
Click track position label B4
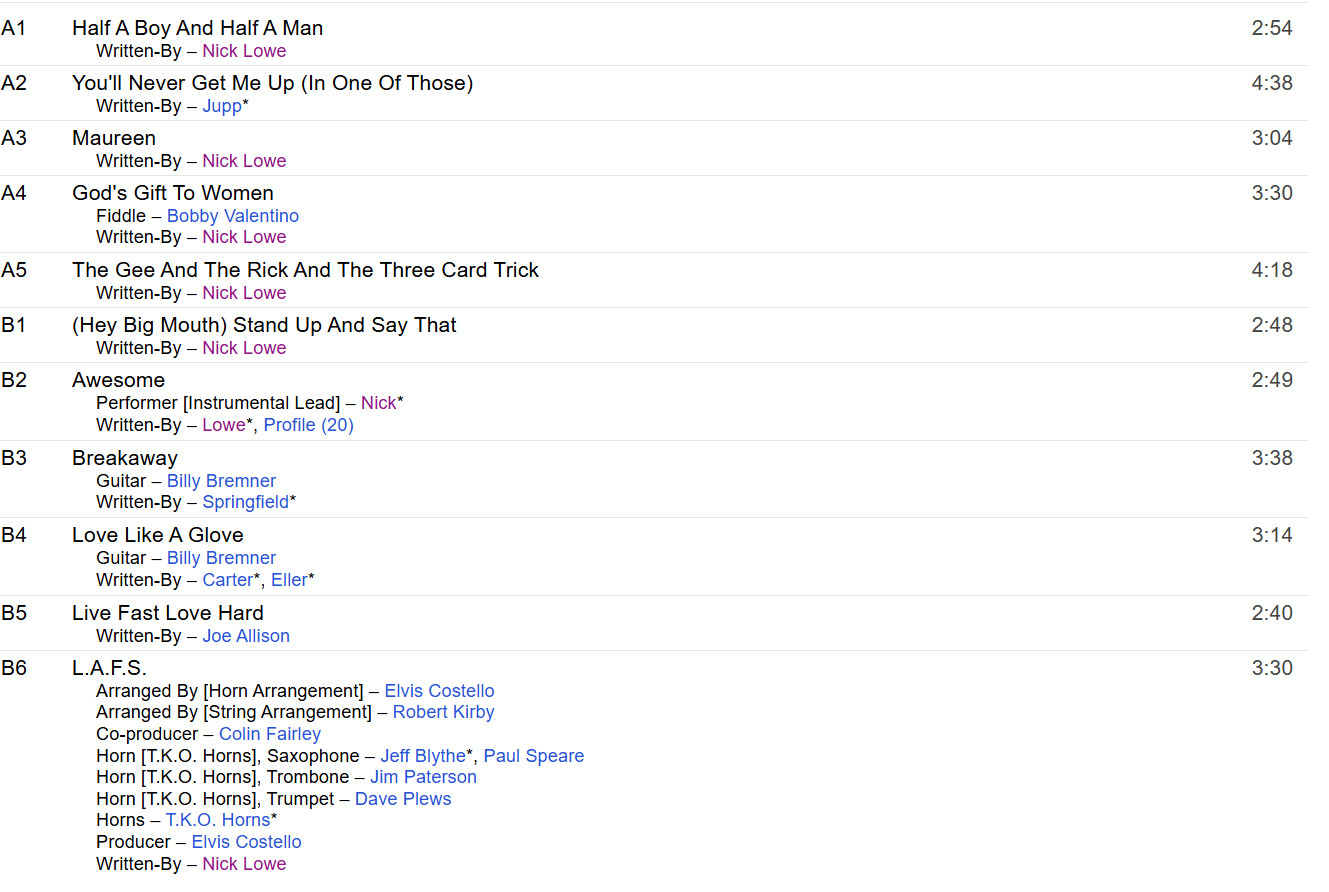(14, 535)
